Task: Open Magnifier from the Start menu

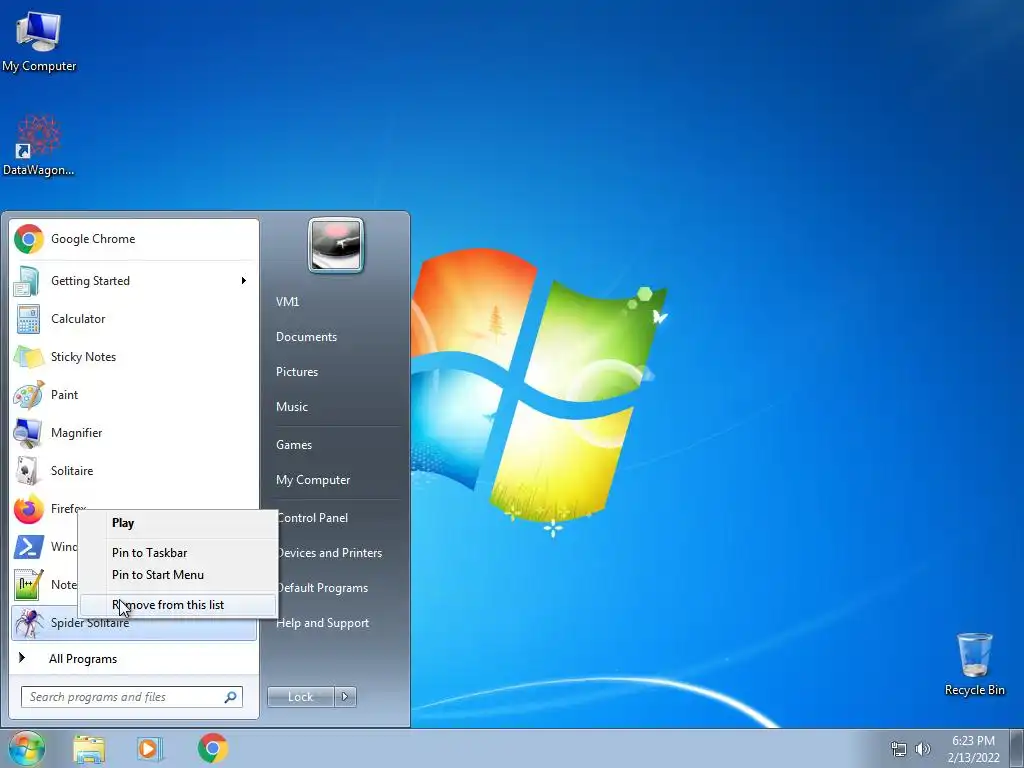Action: point(134,432)
